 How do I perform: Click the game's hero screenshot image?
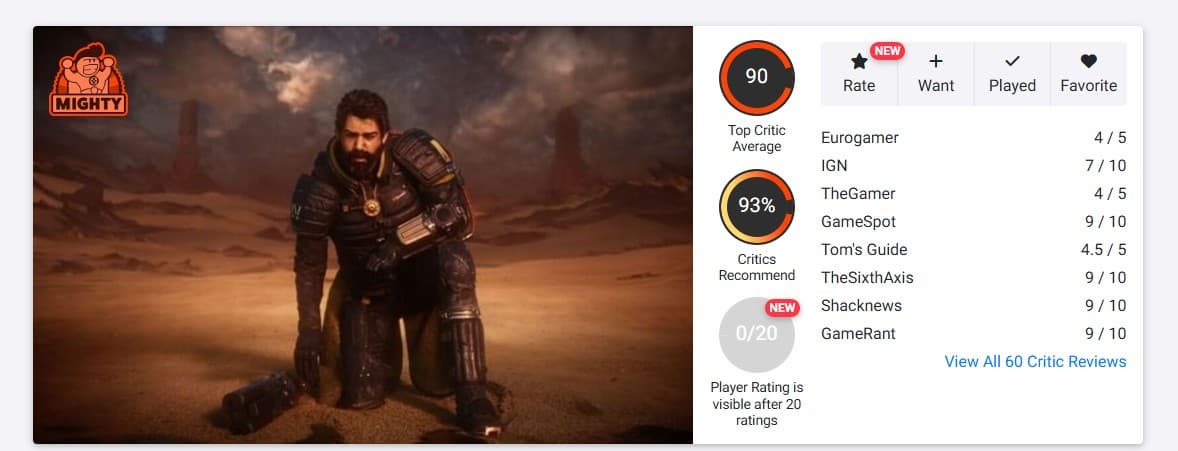pyautogui.click(x=363, y=235)
